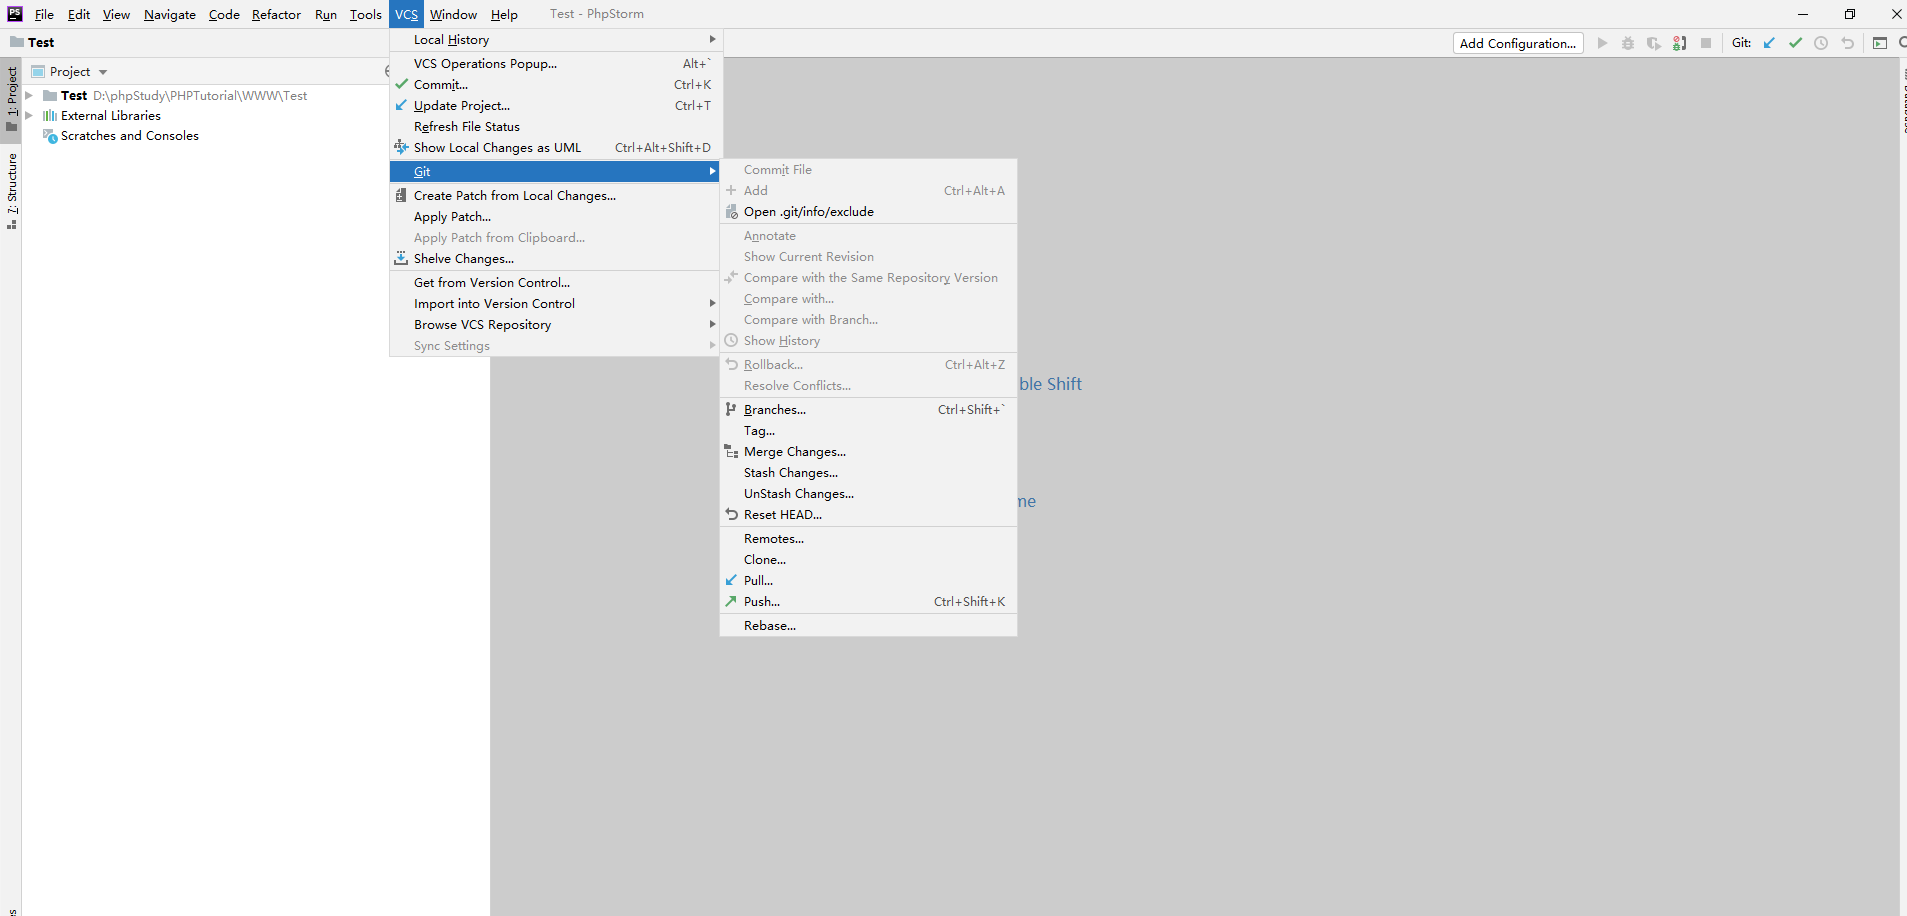This screenshot has height=916, width=1907.
Task: Click Add Configuration button
Action: (1518, 43)
